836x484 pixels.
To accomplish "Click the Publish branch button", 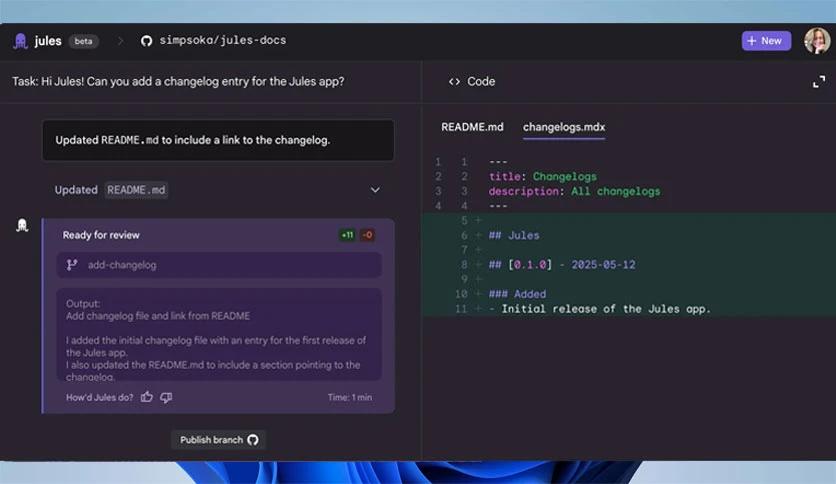I will [219, 440].
